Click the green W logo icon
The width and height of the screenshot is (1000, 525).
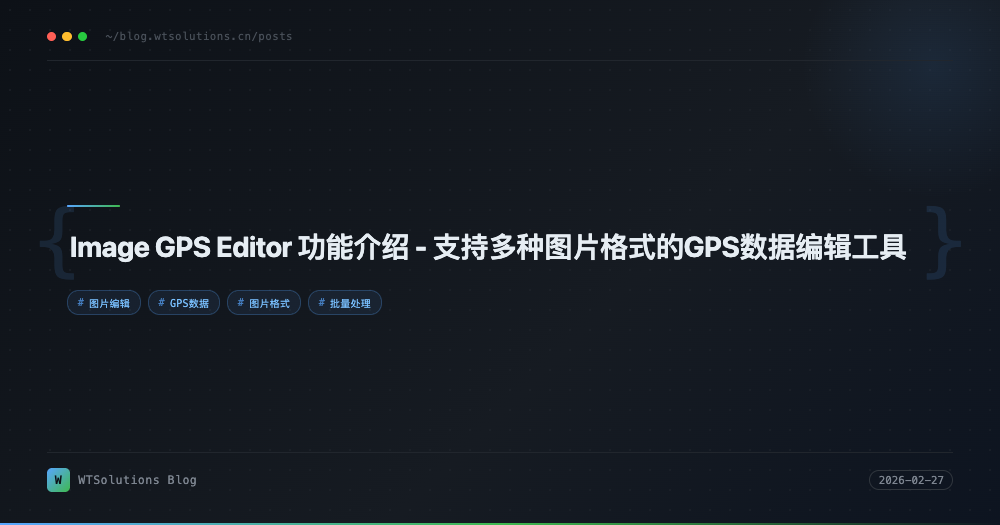click(59, 480)
